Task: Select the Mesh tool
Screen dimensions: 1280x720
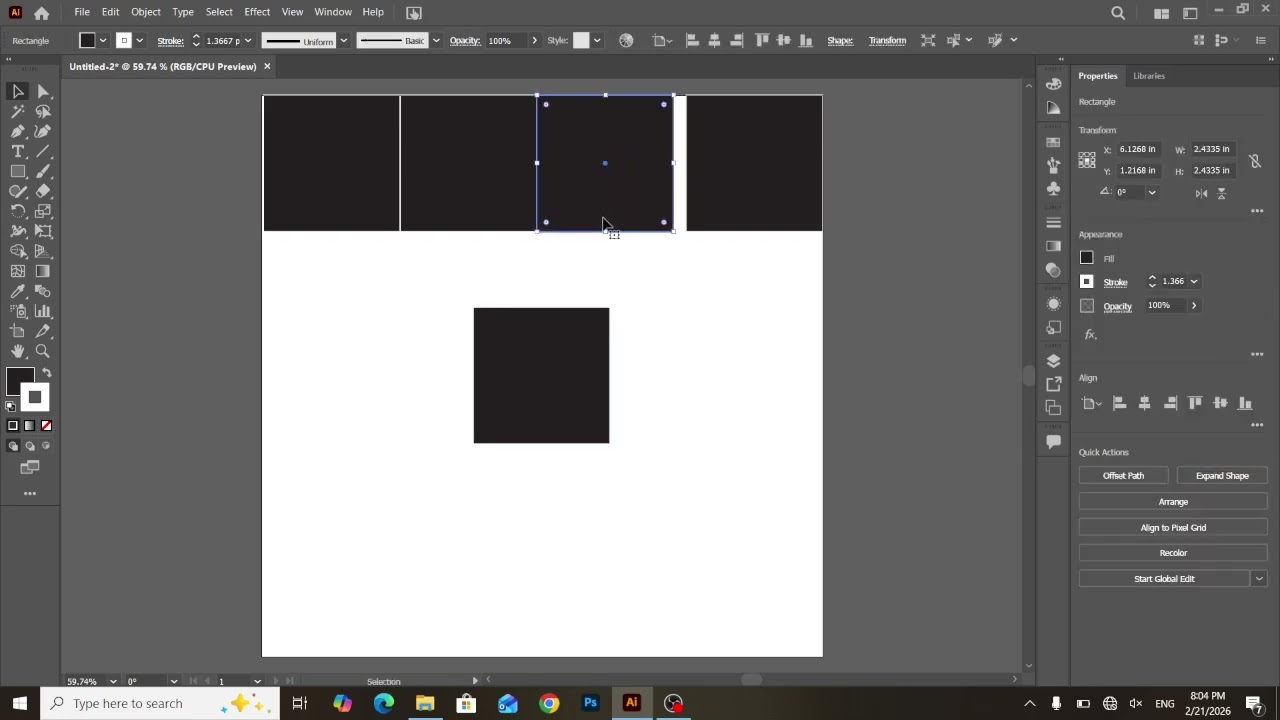Action: [18, 271]
